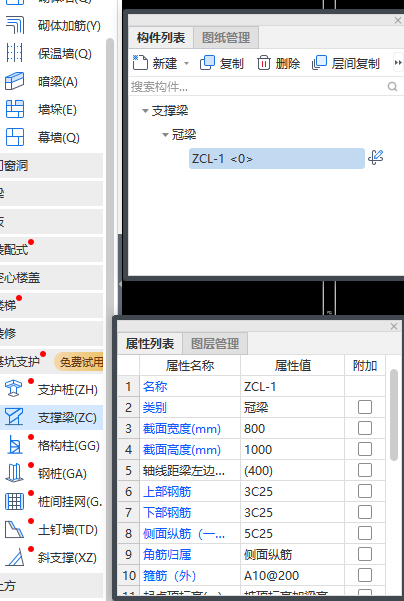The height and width of the screenshot is (601, 404).
Task: Click the 截面高度 value 1000 cell
Action: pyautogui.click(x=292, y=449)
